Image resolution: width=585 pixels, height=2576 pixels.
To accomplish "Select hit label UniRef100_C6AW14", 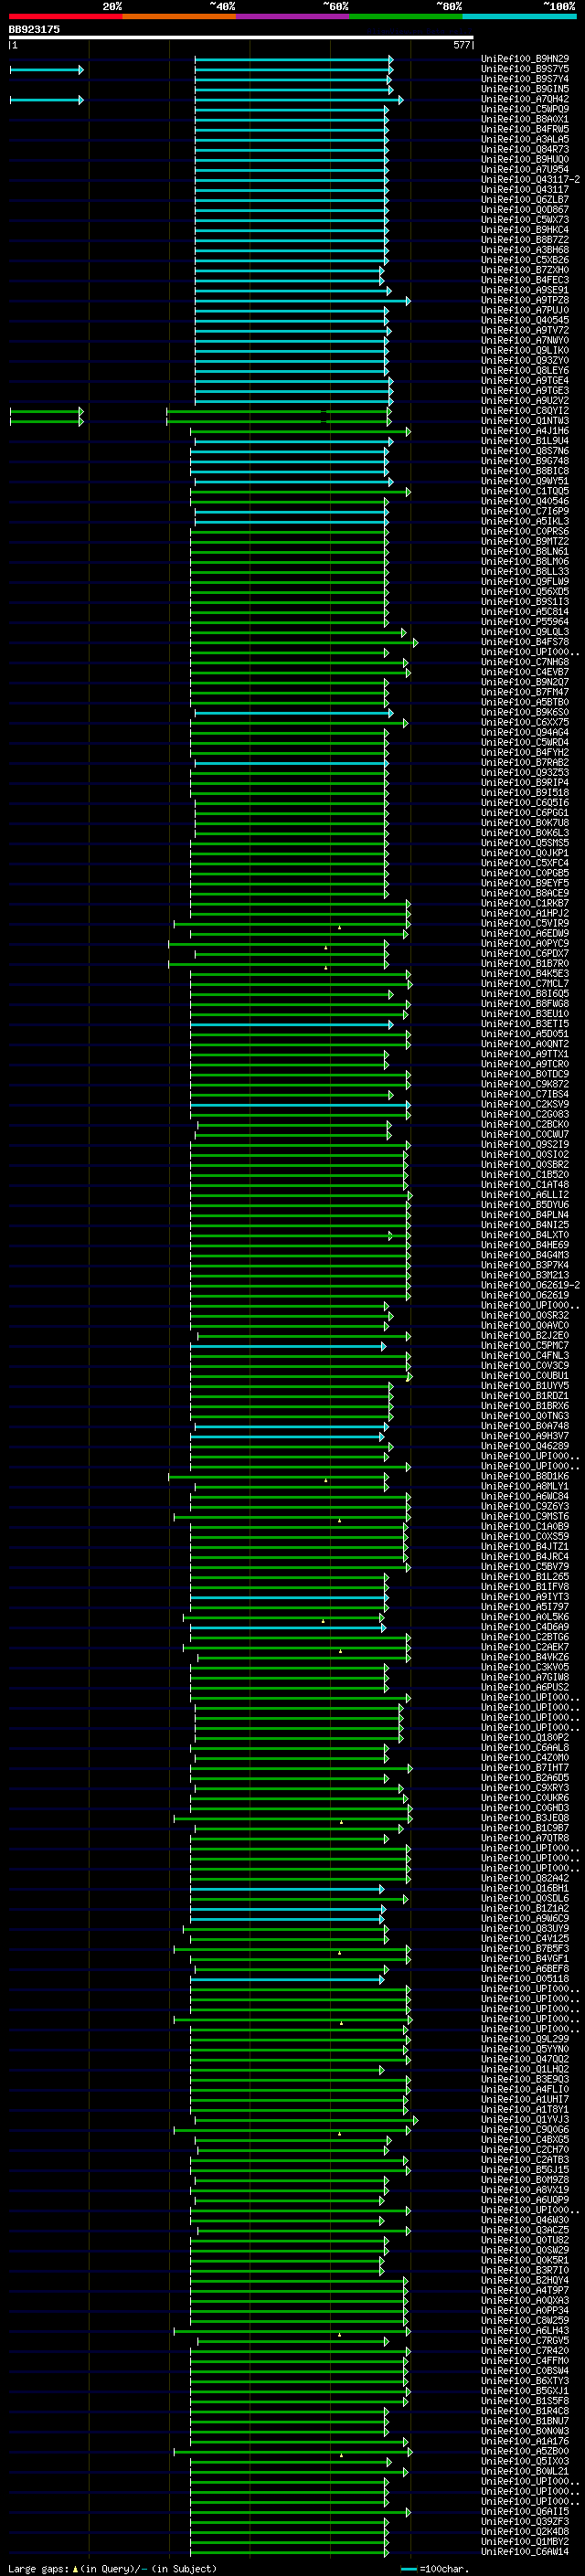I will click(x=525, y=2551).
